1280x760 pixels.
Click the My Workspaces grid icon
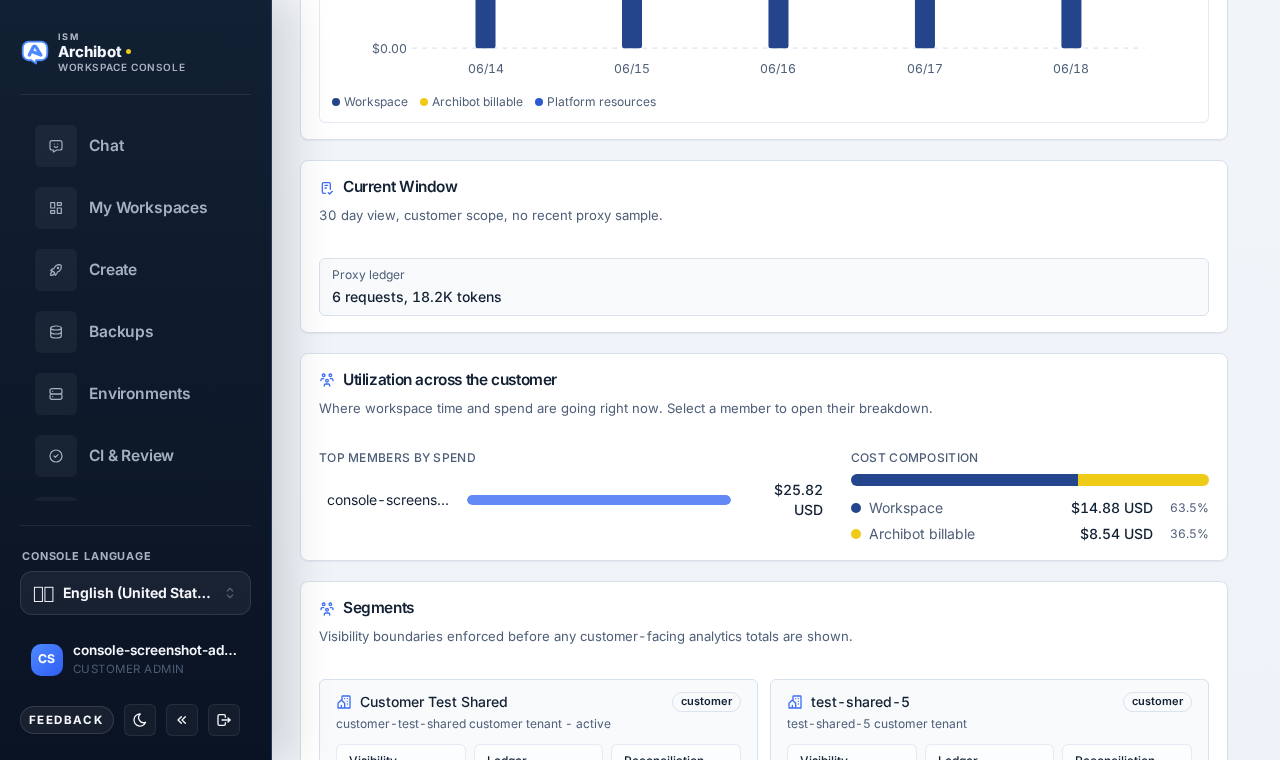pyautogui.click(x=56, y=208)
